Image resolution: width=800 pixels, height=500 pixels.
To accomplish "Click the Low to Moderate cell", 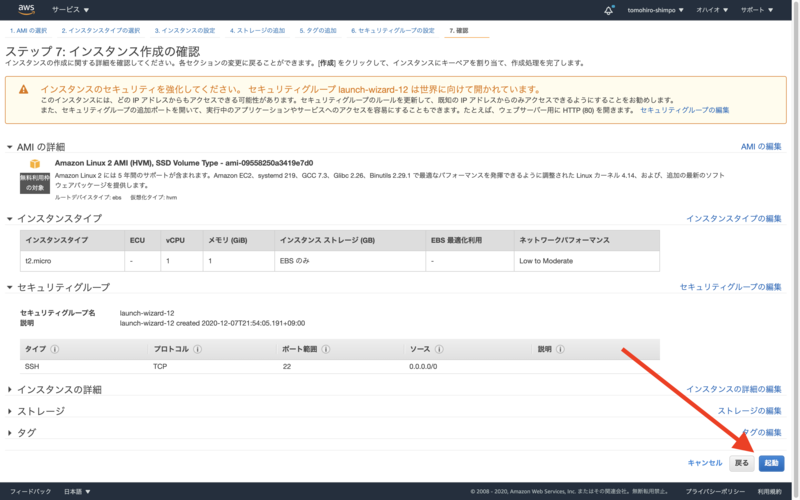I will coord(587,261).
